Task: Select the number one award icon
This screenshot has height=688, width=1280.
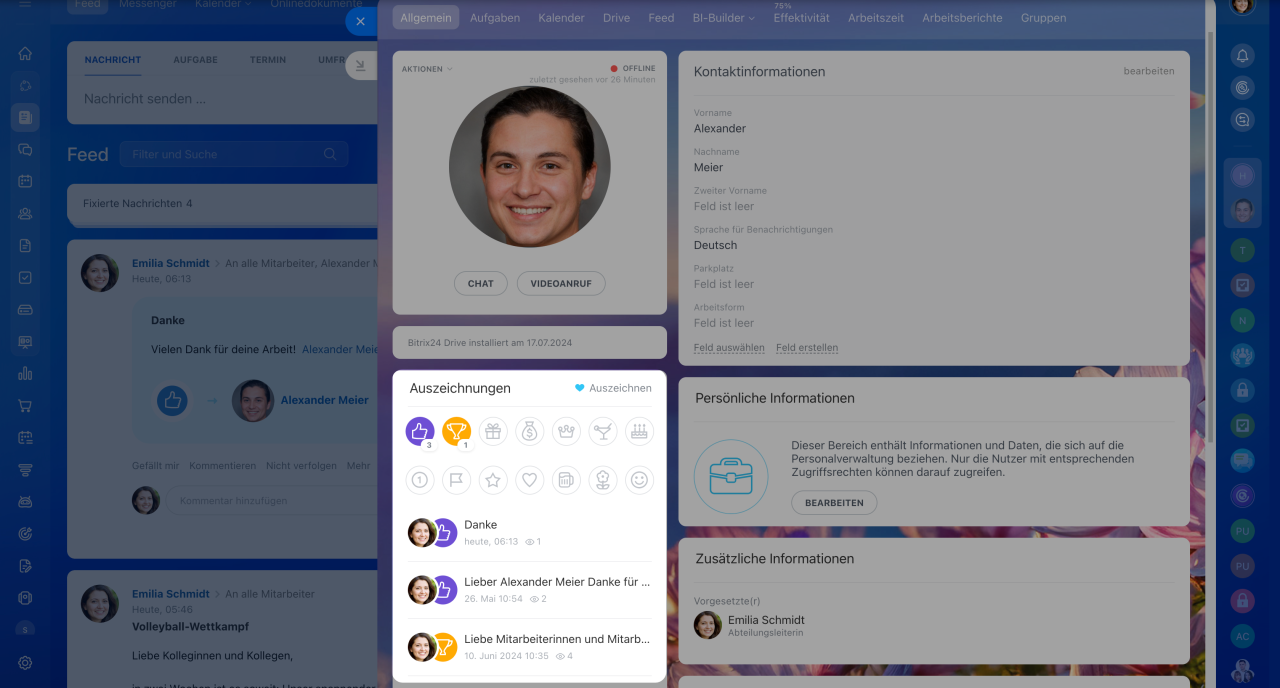Action: (420, 480)
